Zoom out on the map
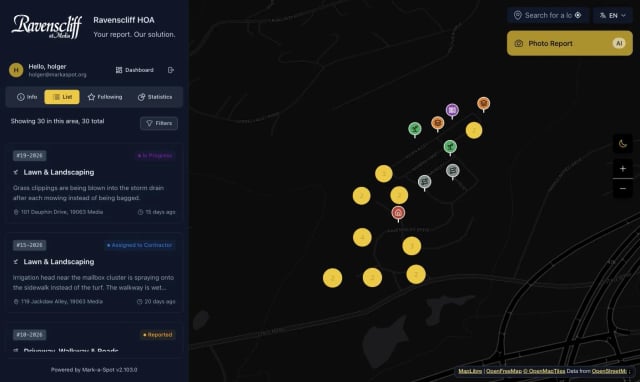The width and height of the screenshot is (640, 382). pos(622,189)
